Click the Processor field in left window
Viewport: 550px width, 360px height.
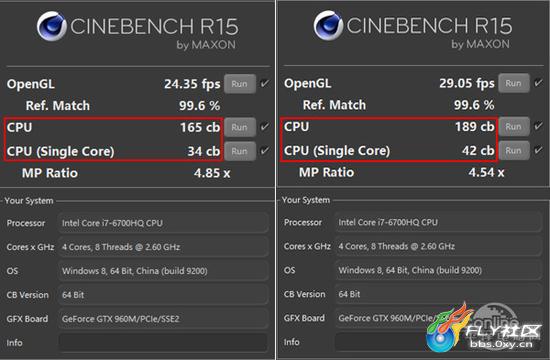[163, 223]
